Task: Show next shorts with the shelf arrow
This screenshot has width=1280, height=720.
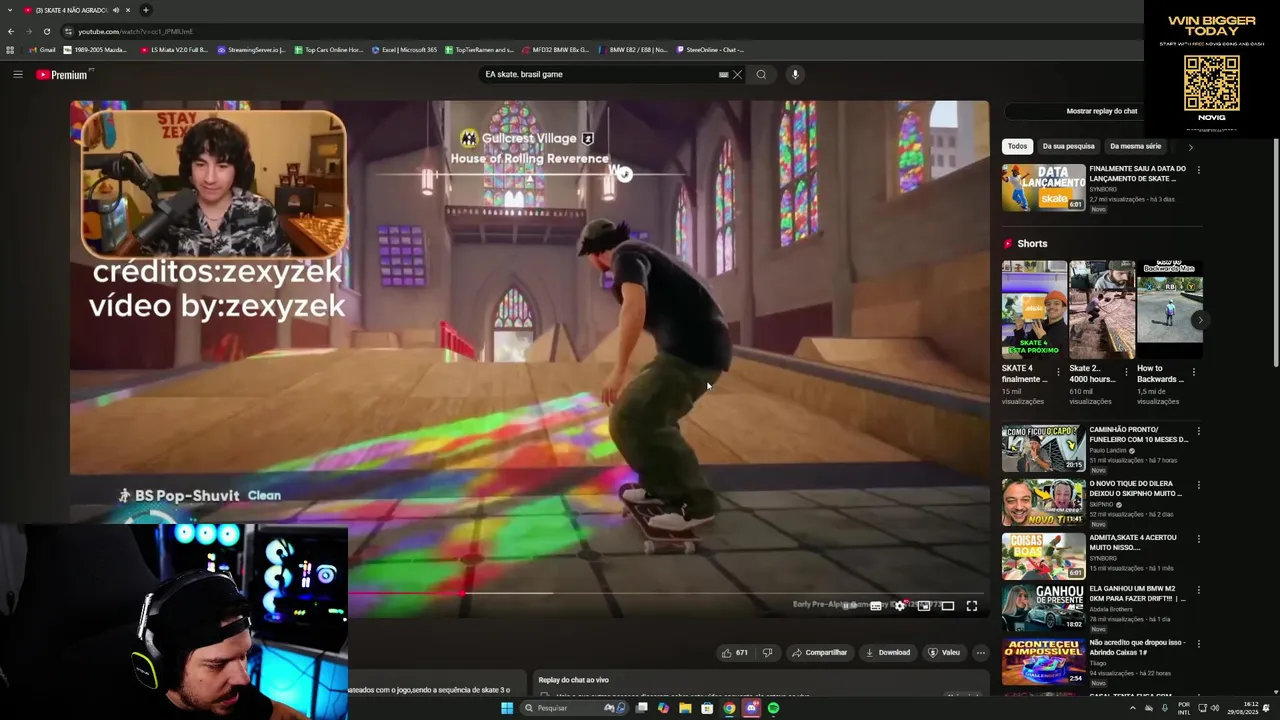Action: [1199, 320]
